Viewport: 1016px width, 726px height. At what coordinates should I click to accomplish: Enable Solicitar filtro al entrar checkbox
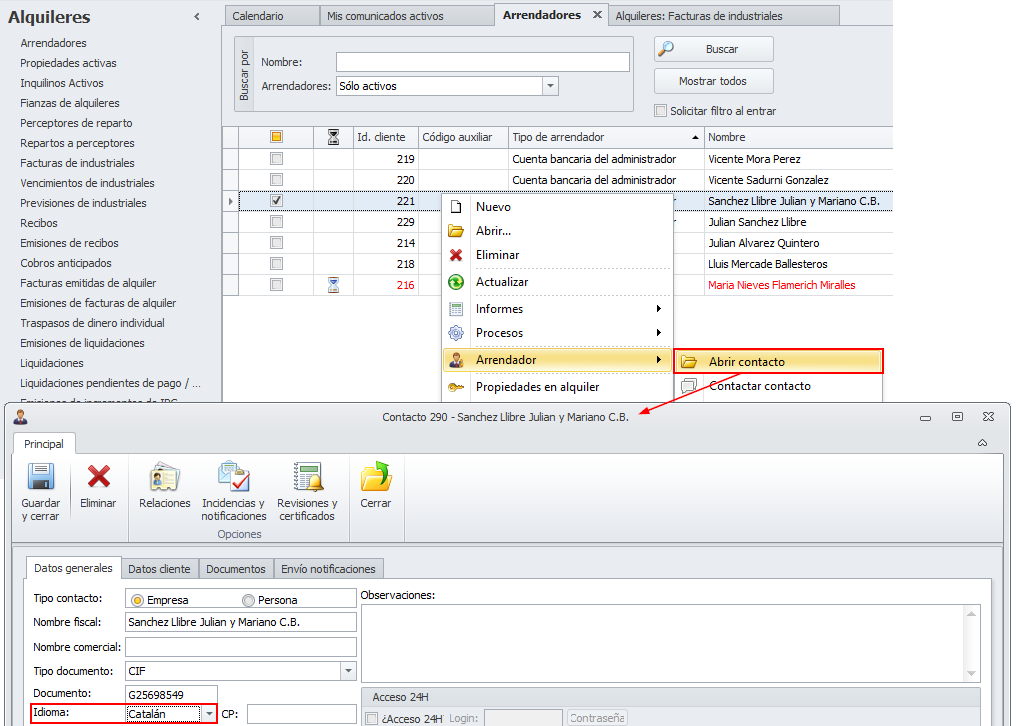coord(660,111)
